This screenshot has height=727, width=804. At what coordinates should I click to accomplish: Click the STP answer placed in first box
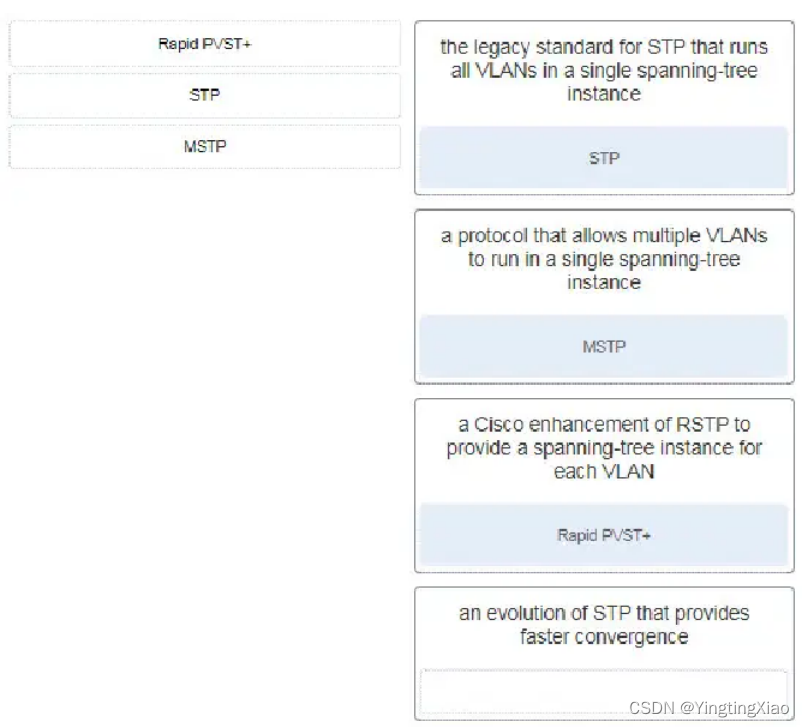pyautogui.click(x=603, y=158)
